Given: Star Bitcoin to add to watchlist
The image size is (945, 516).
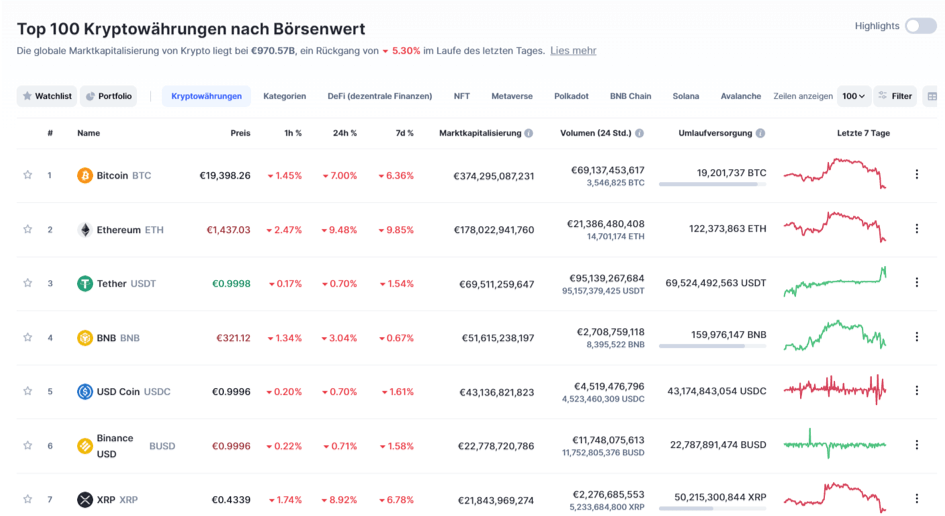Looking at the screenshot, I should click(28, 175).
